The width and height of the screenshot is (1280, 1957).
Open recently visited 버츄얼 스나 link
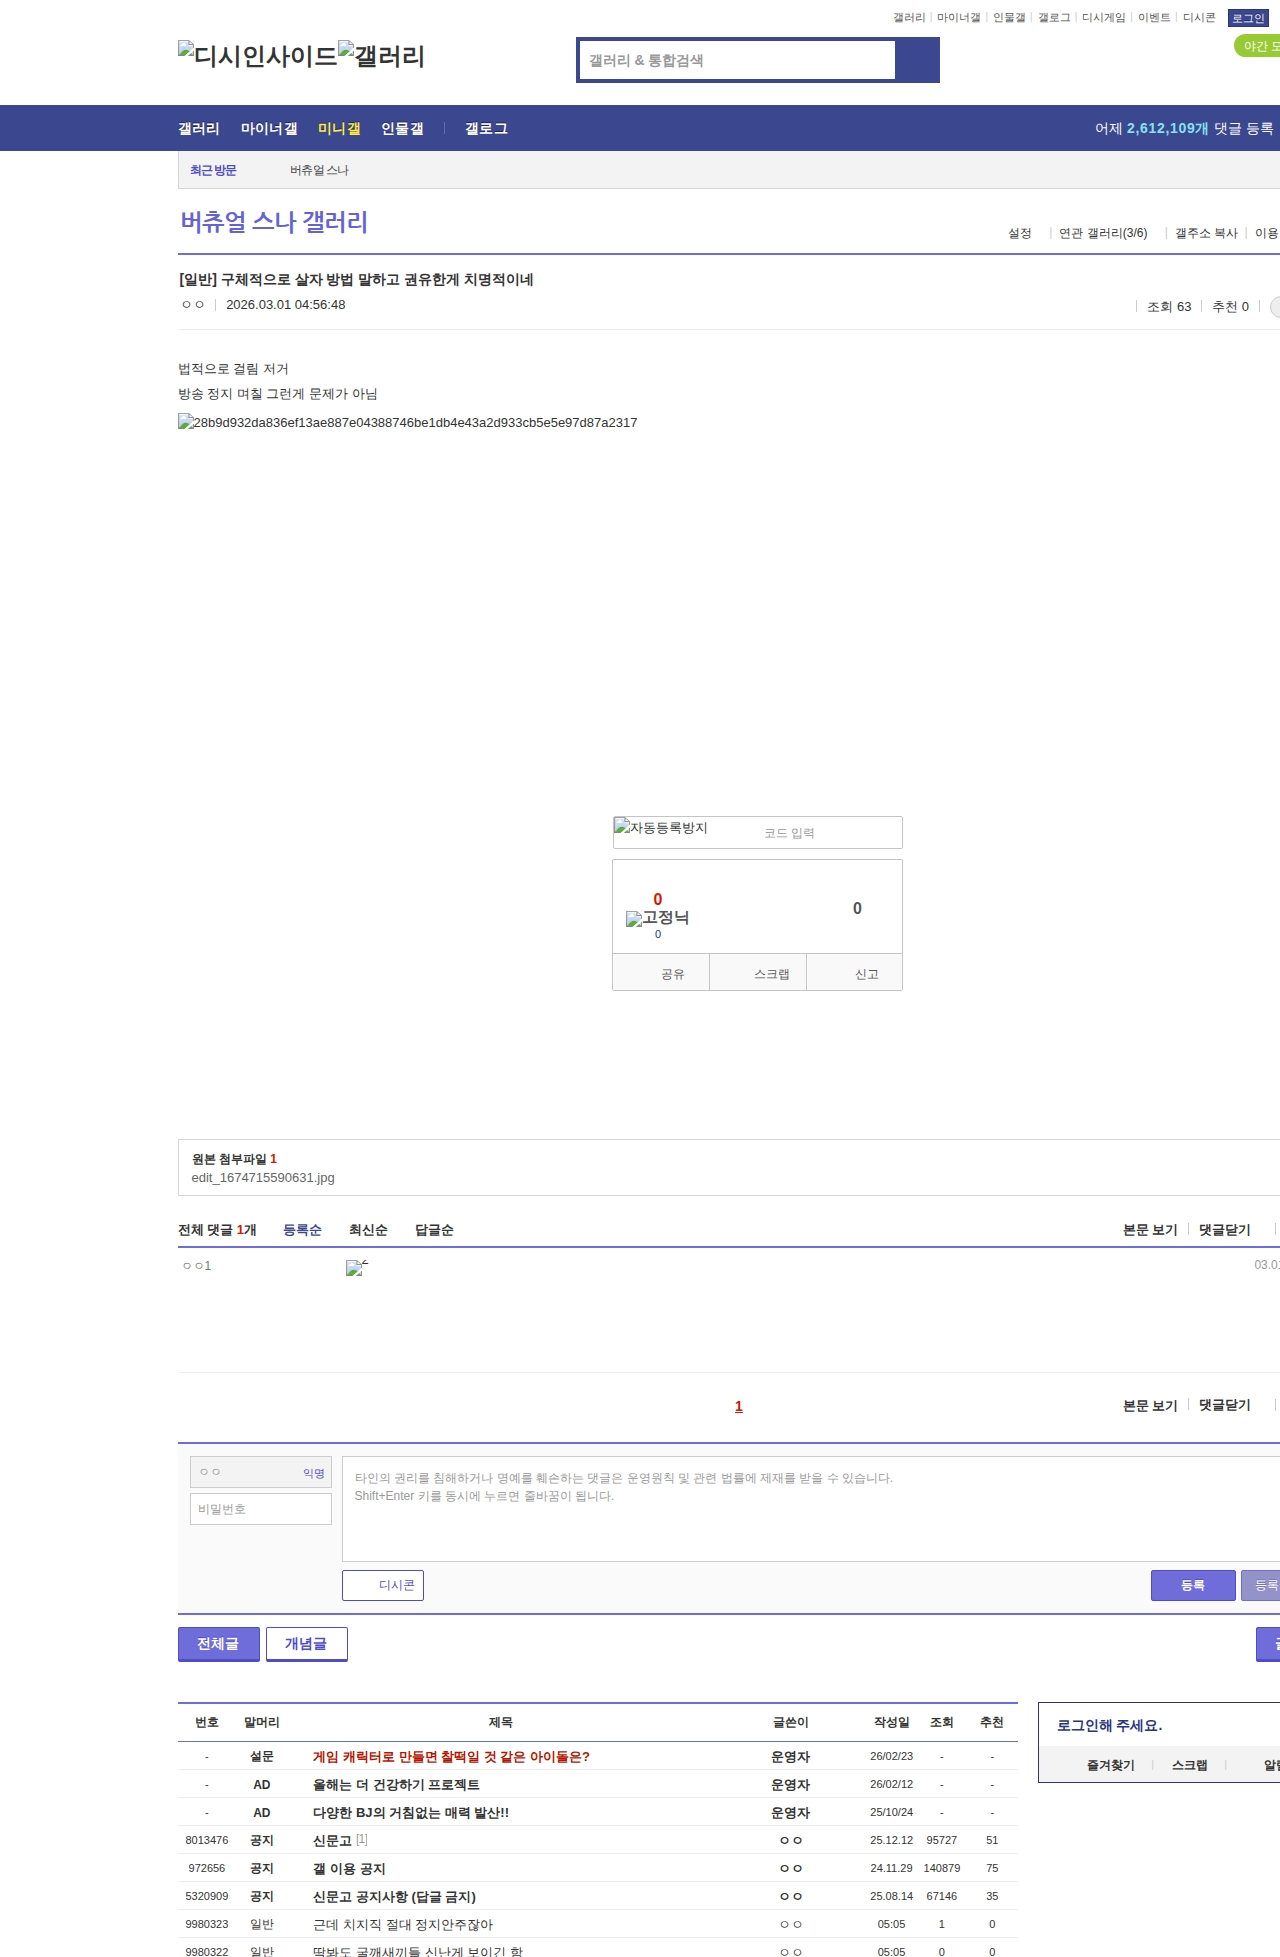coord(319,170)
